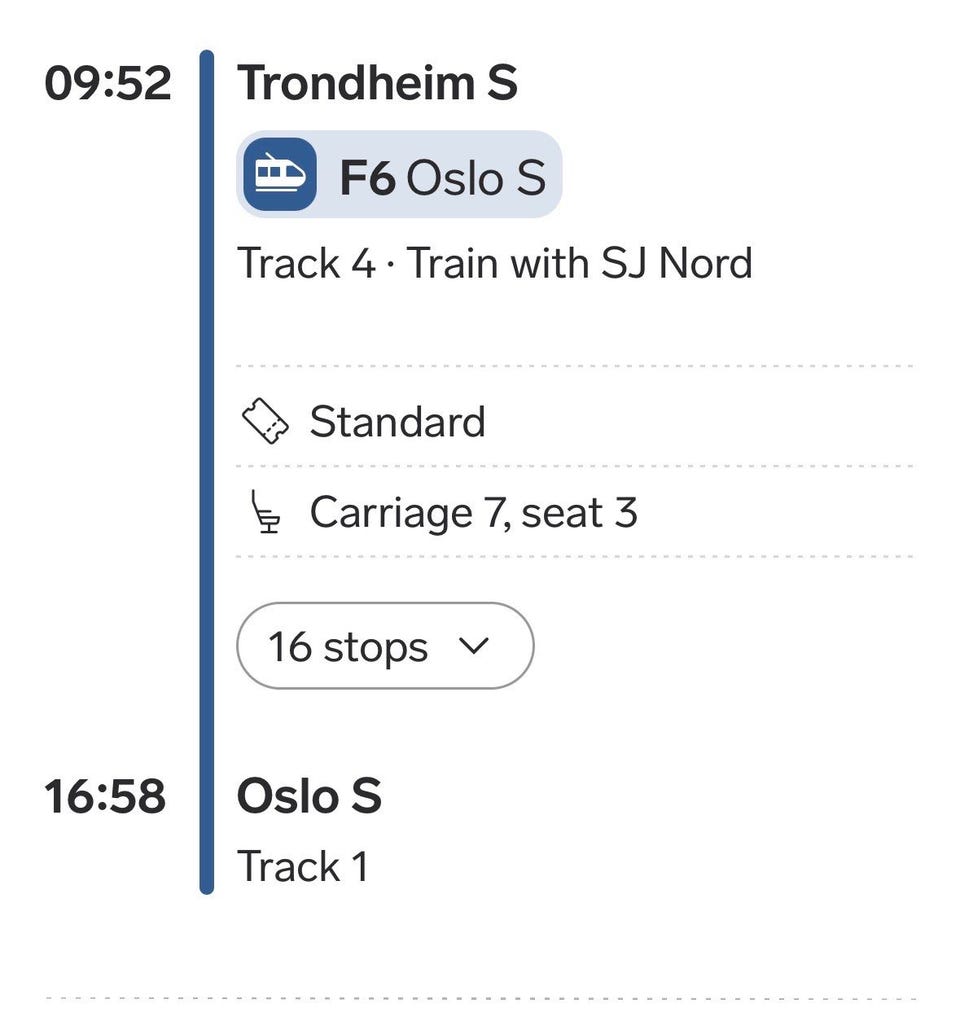Click the dotted divider at the bottom
Viewport: 960px width, 1030px height.
click(x=480, y=998)
